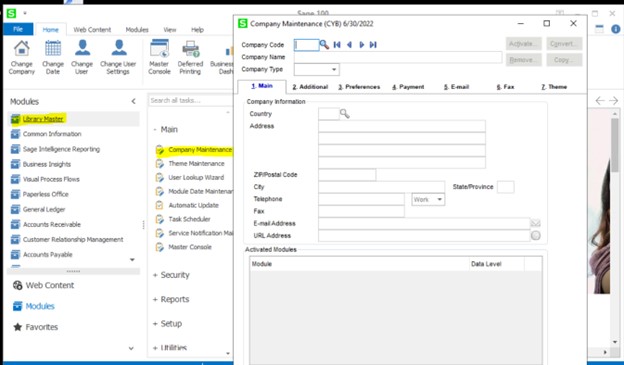
Task: Switch to the 2. Additional tab
Action: [x=310, y=87]
